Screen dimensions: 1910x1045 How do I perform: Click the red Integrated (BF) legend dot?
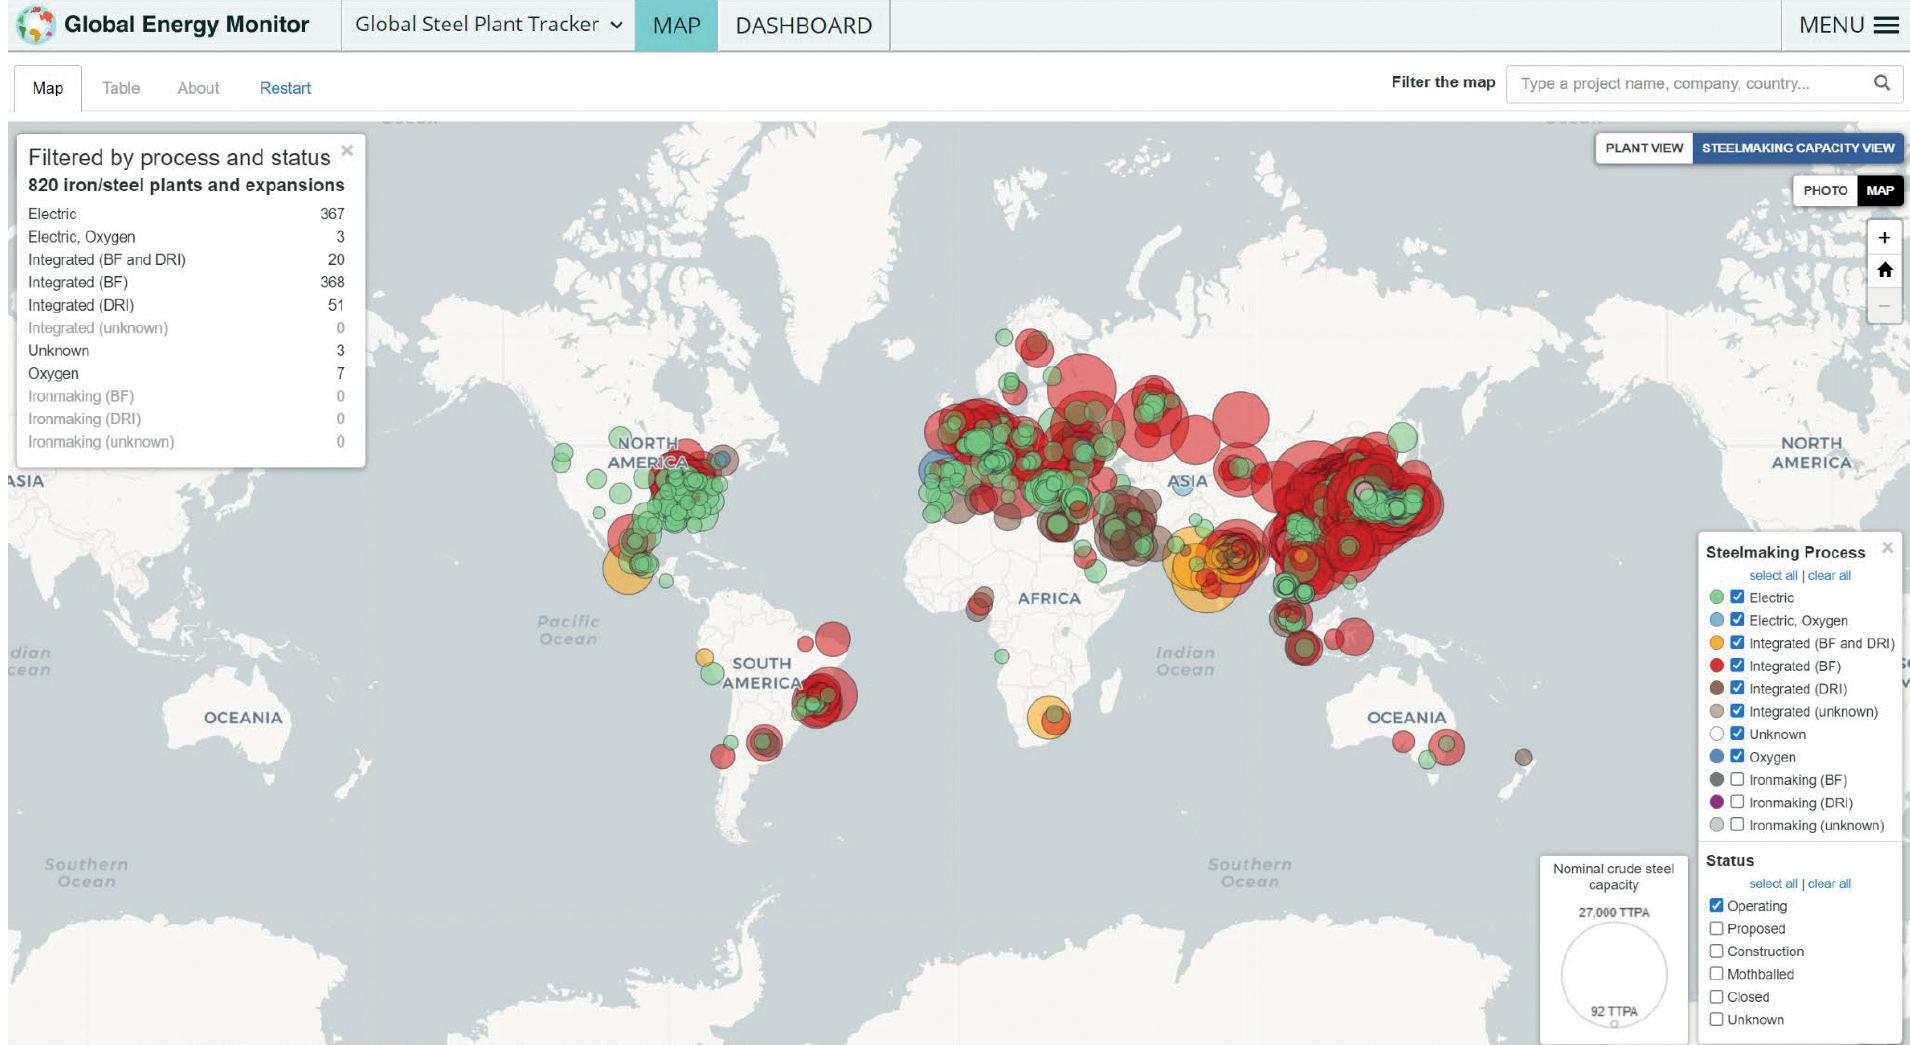click(1717, 666)
